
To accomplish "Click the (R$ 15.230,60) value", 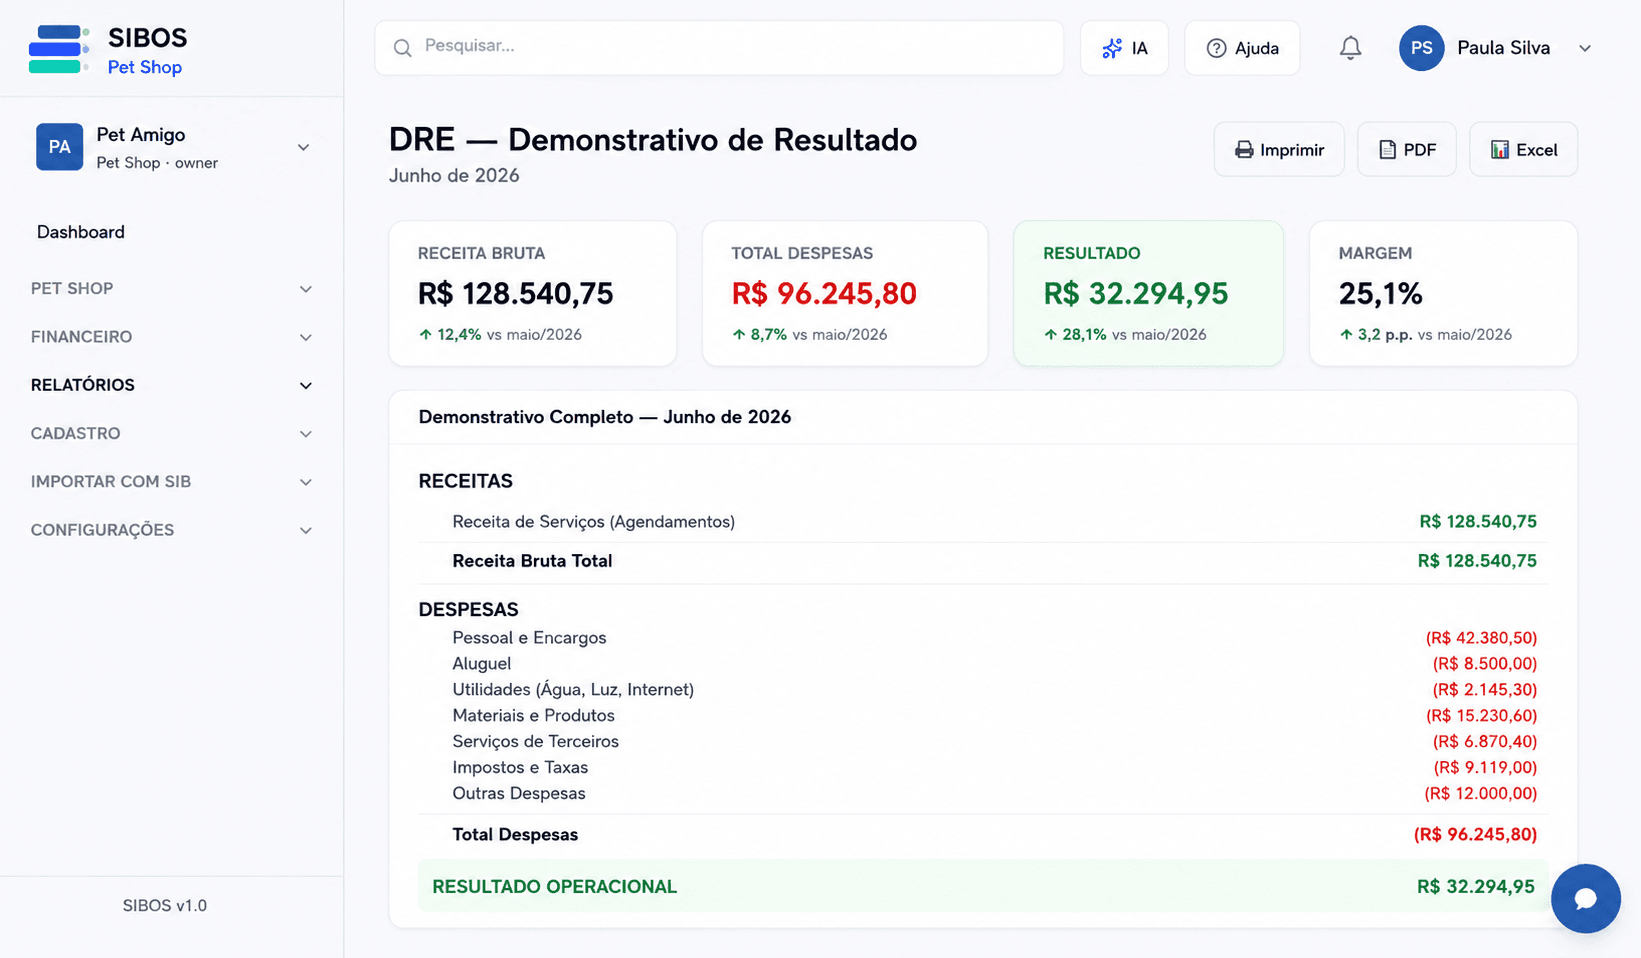I will click(1481, 716).
